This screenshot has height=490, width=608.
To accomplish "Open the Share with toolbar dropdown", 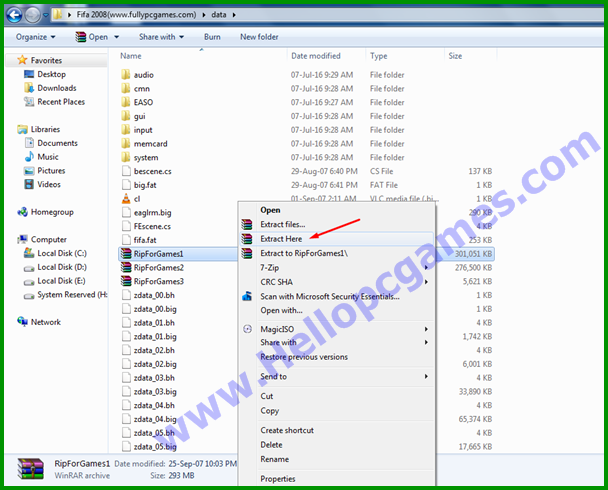I will tap(160, 37).
